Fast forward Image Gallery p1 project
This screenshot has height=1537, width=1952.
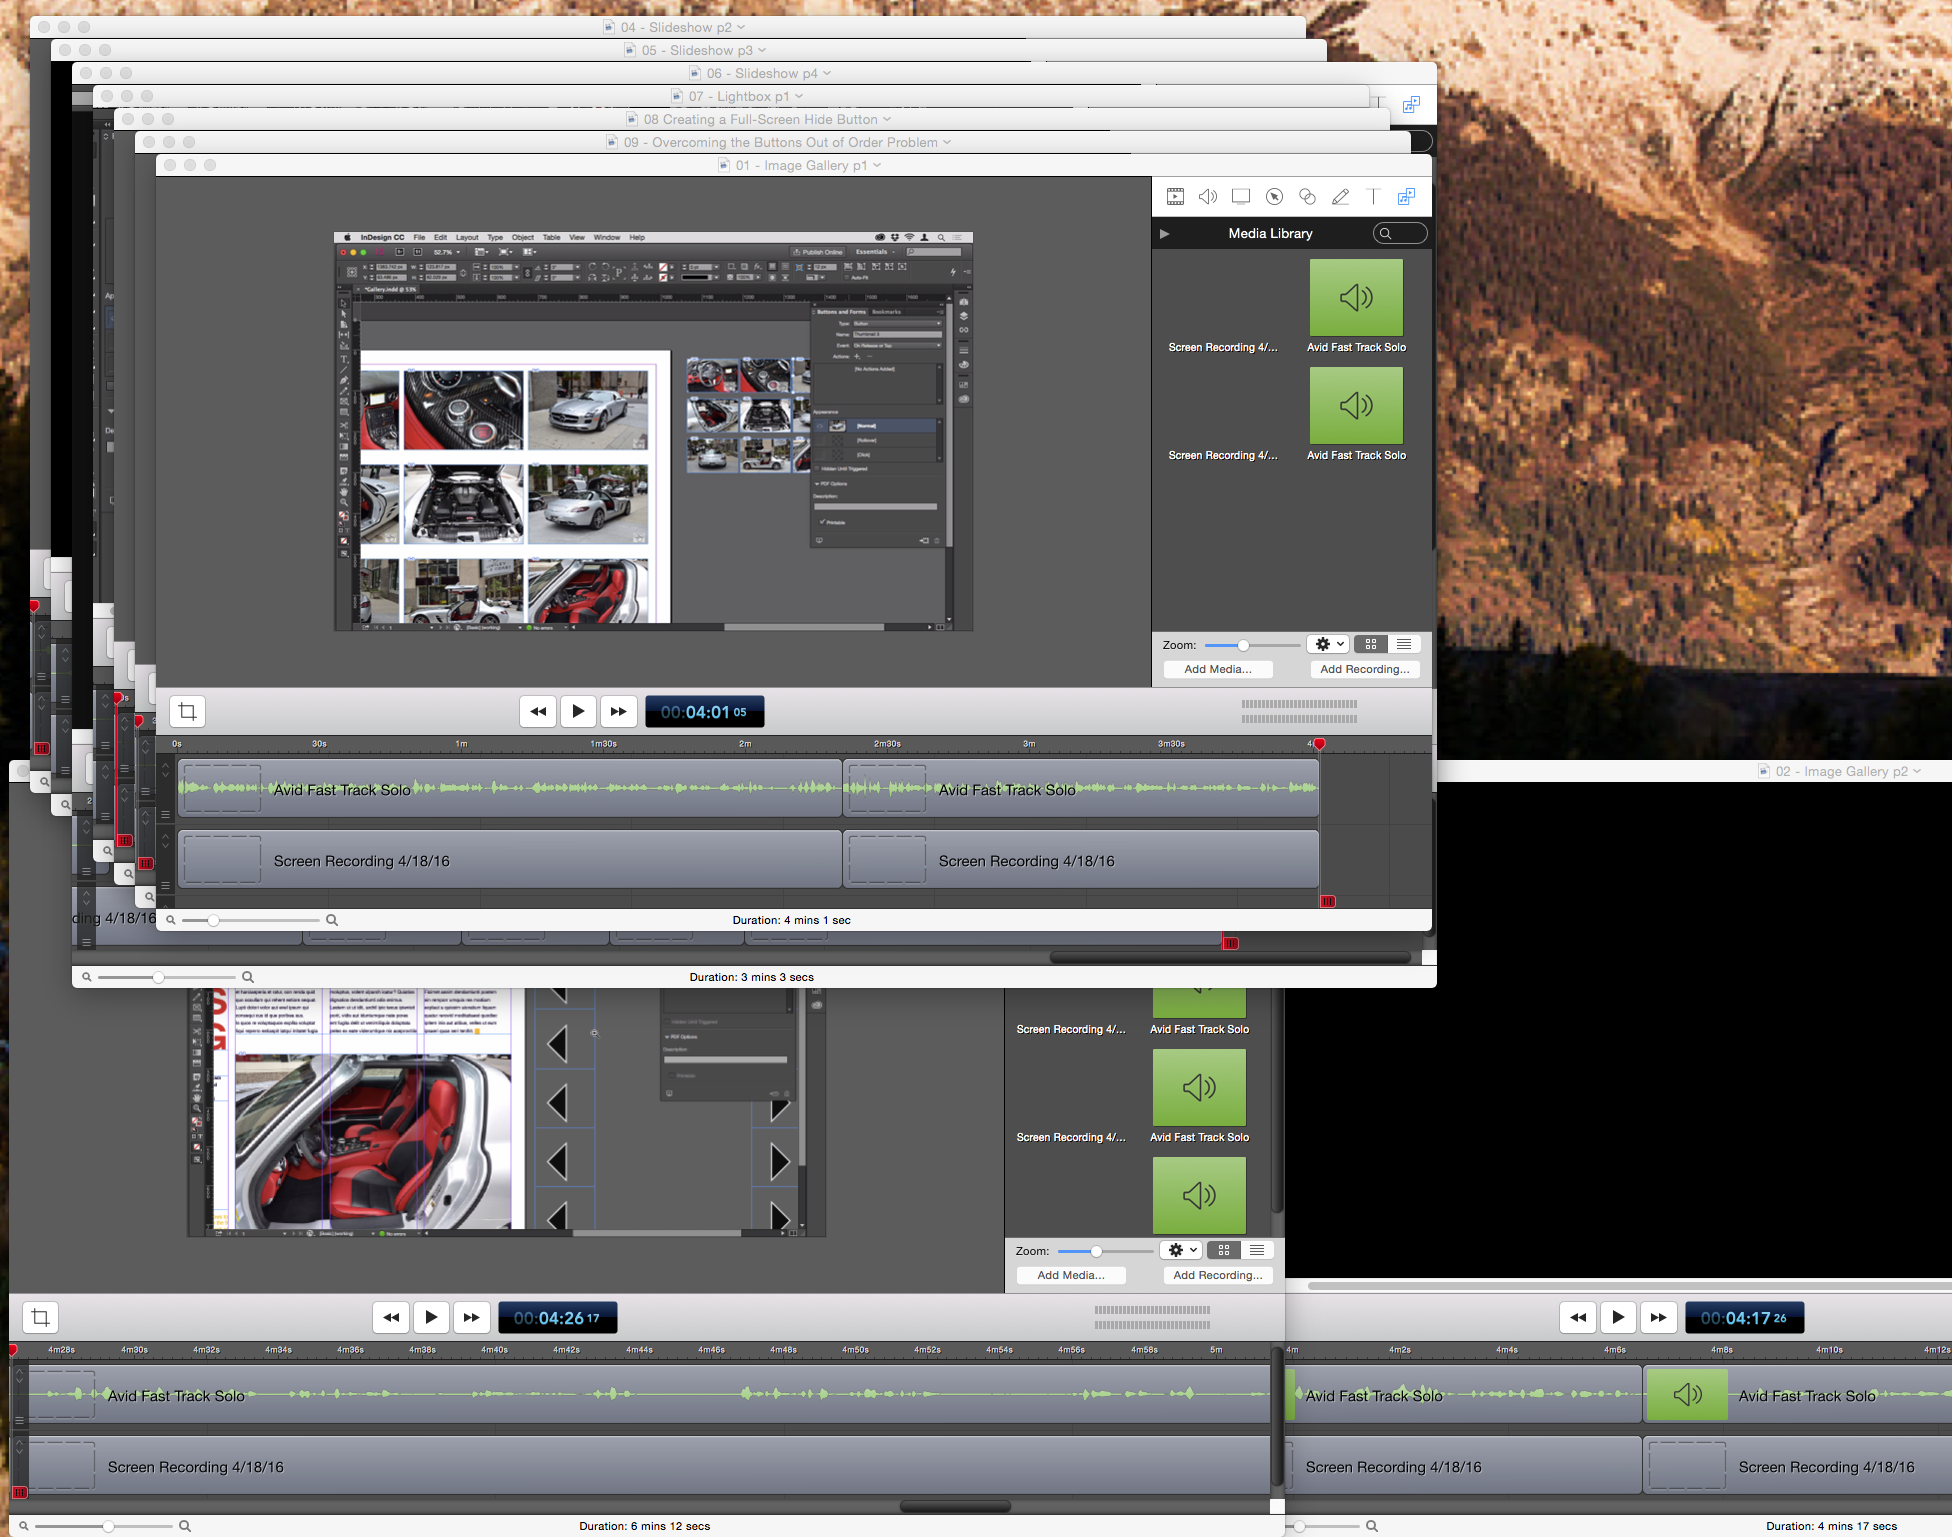(x=618, y=712)
